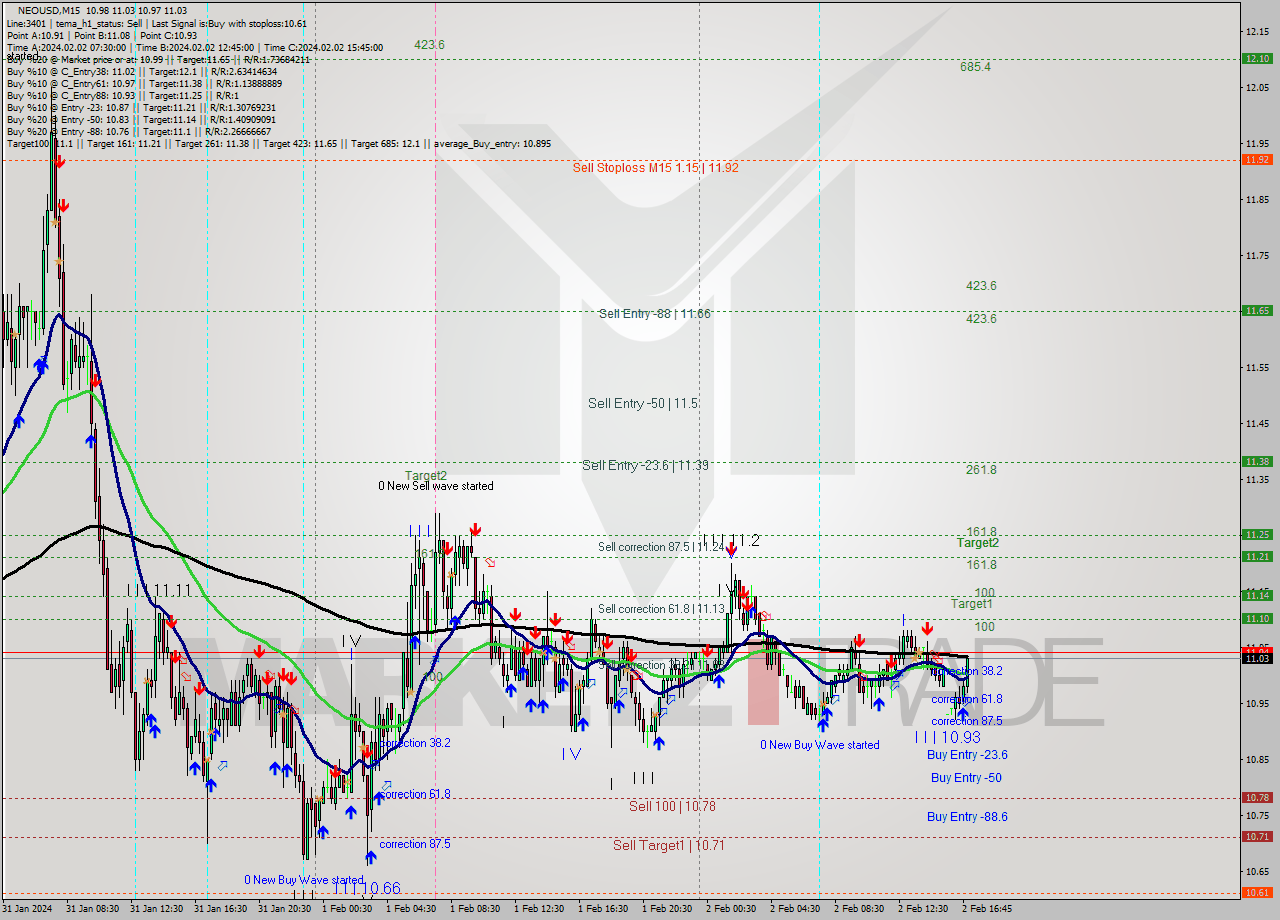The width and height of the screenshot is (1280, 920).
Task: Click the NEOUSD,M15 symbol title text
Action: pos(50,10)
